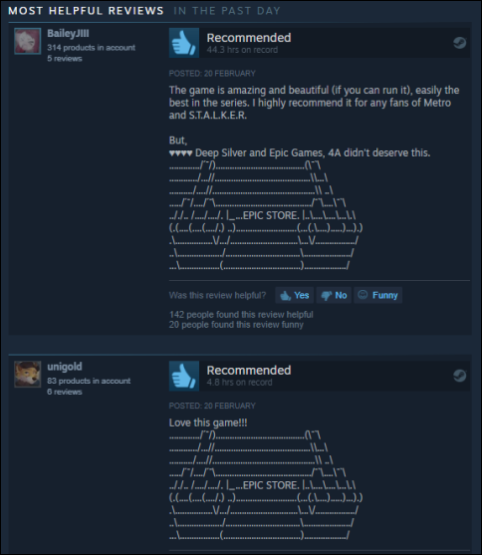482x555 pixels.
Task: View unigold's 83 products in account
Action: click(89, 381)
